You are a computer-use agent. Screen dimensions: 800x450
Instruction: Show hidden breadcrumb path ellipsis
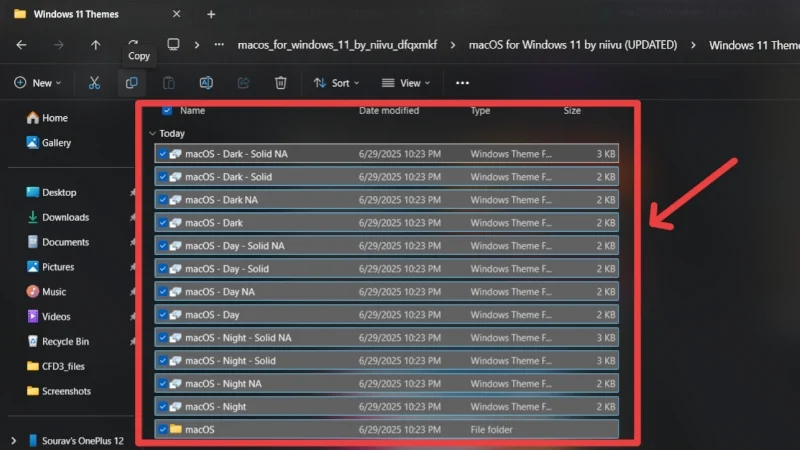pos(219,44)
